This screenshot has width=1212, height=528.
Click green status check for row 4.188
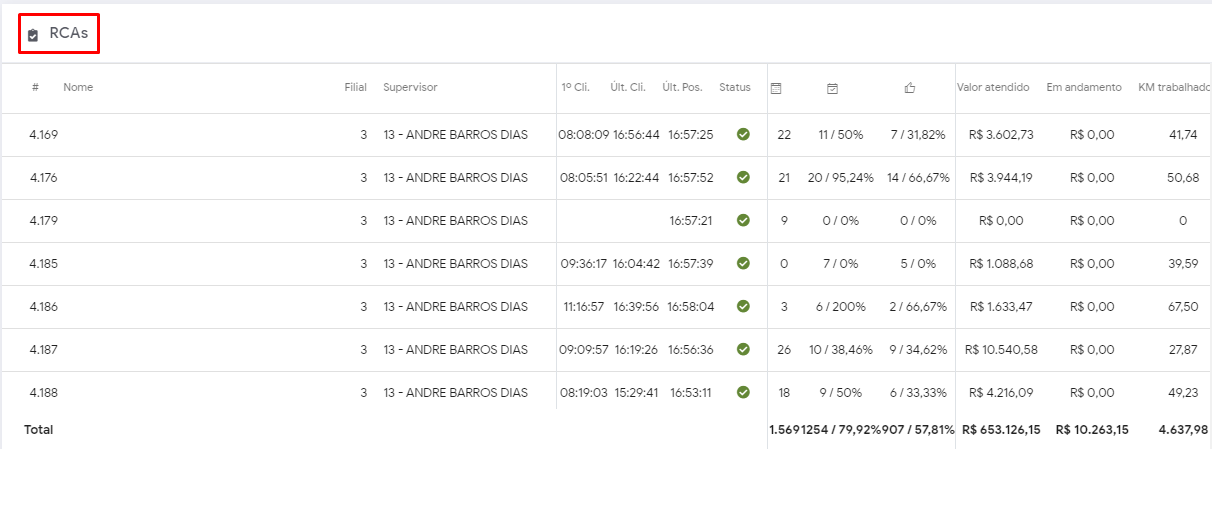point(743,392)
